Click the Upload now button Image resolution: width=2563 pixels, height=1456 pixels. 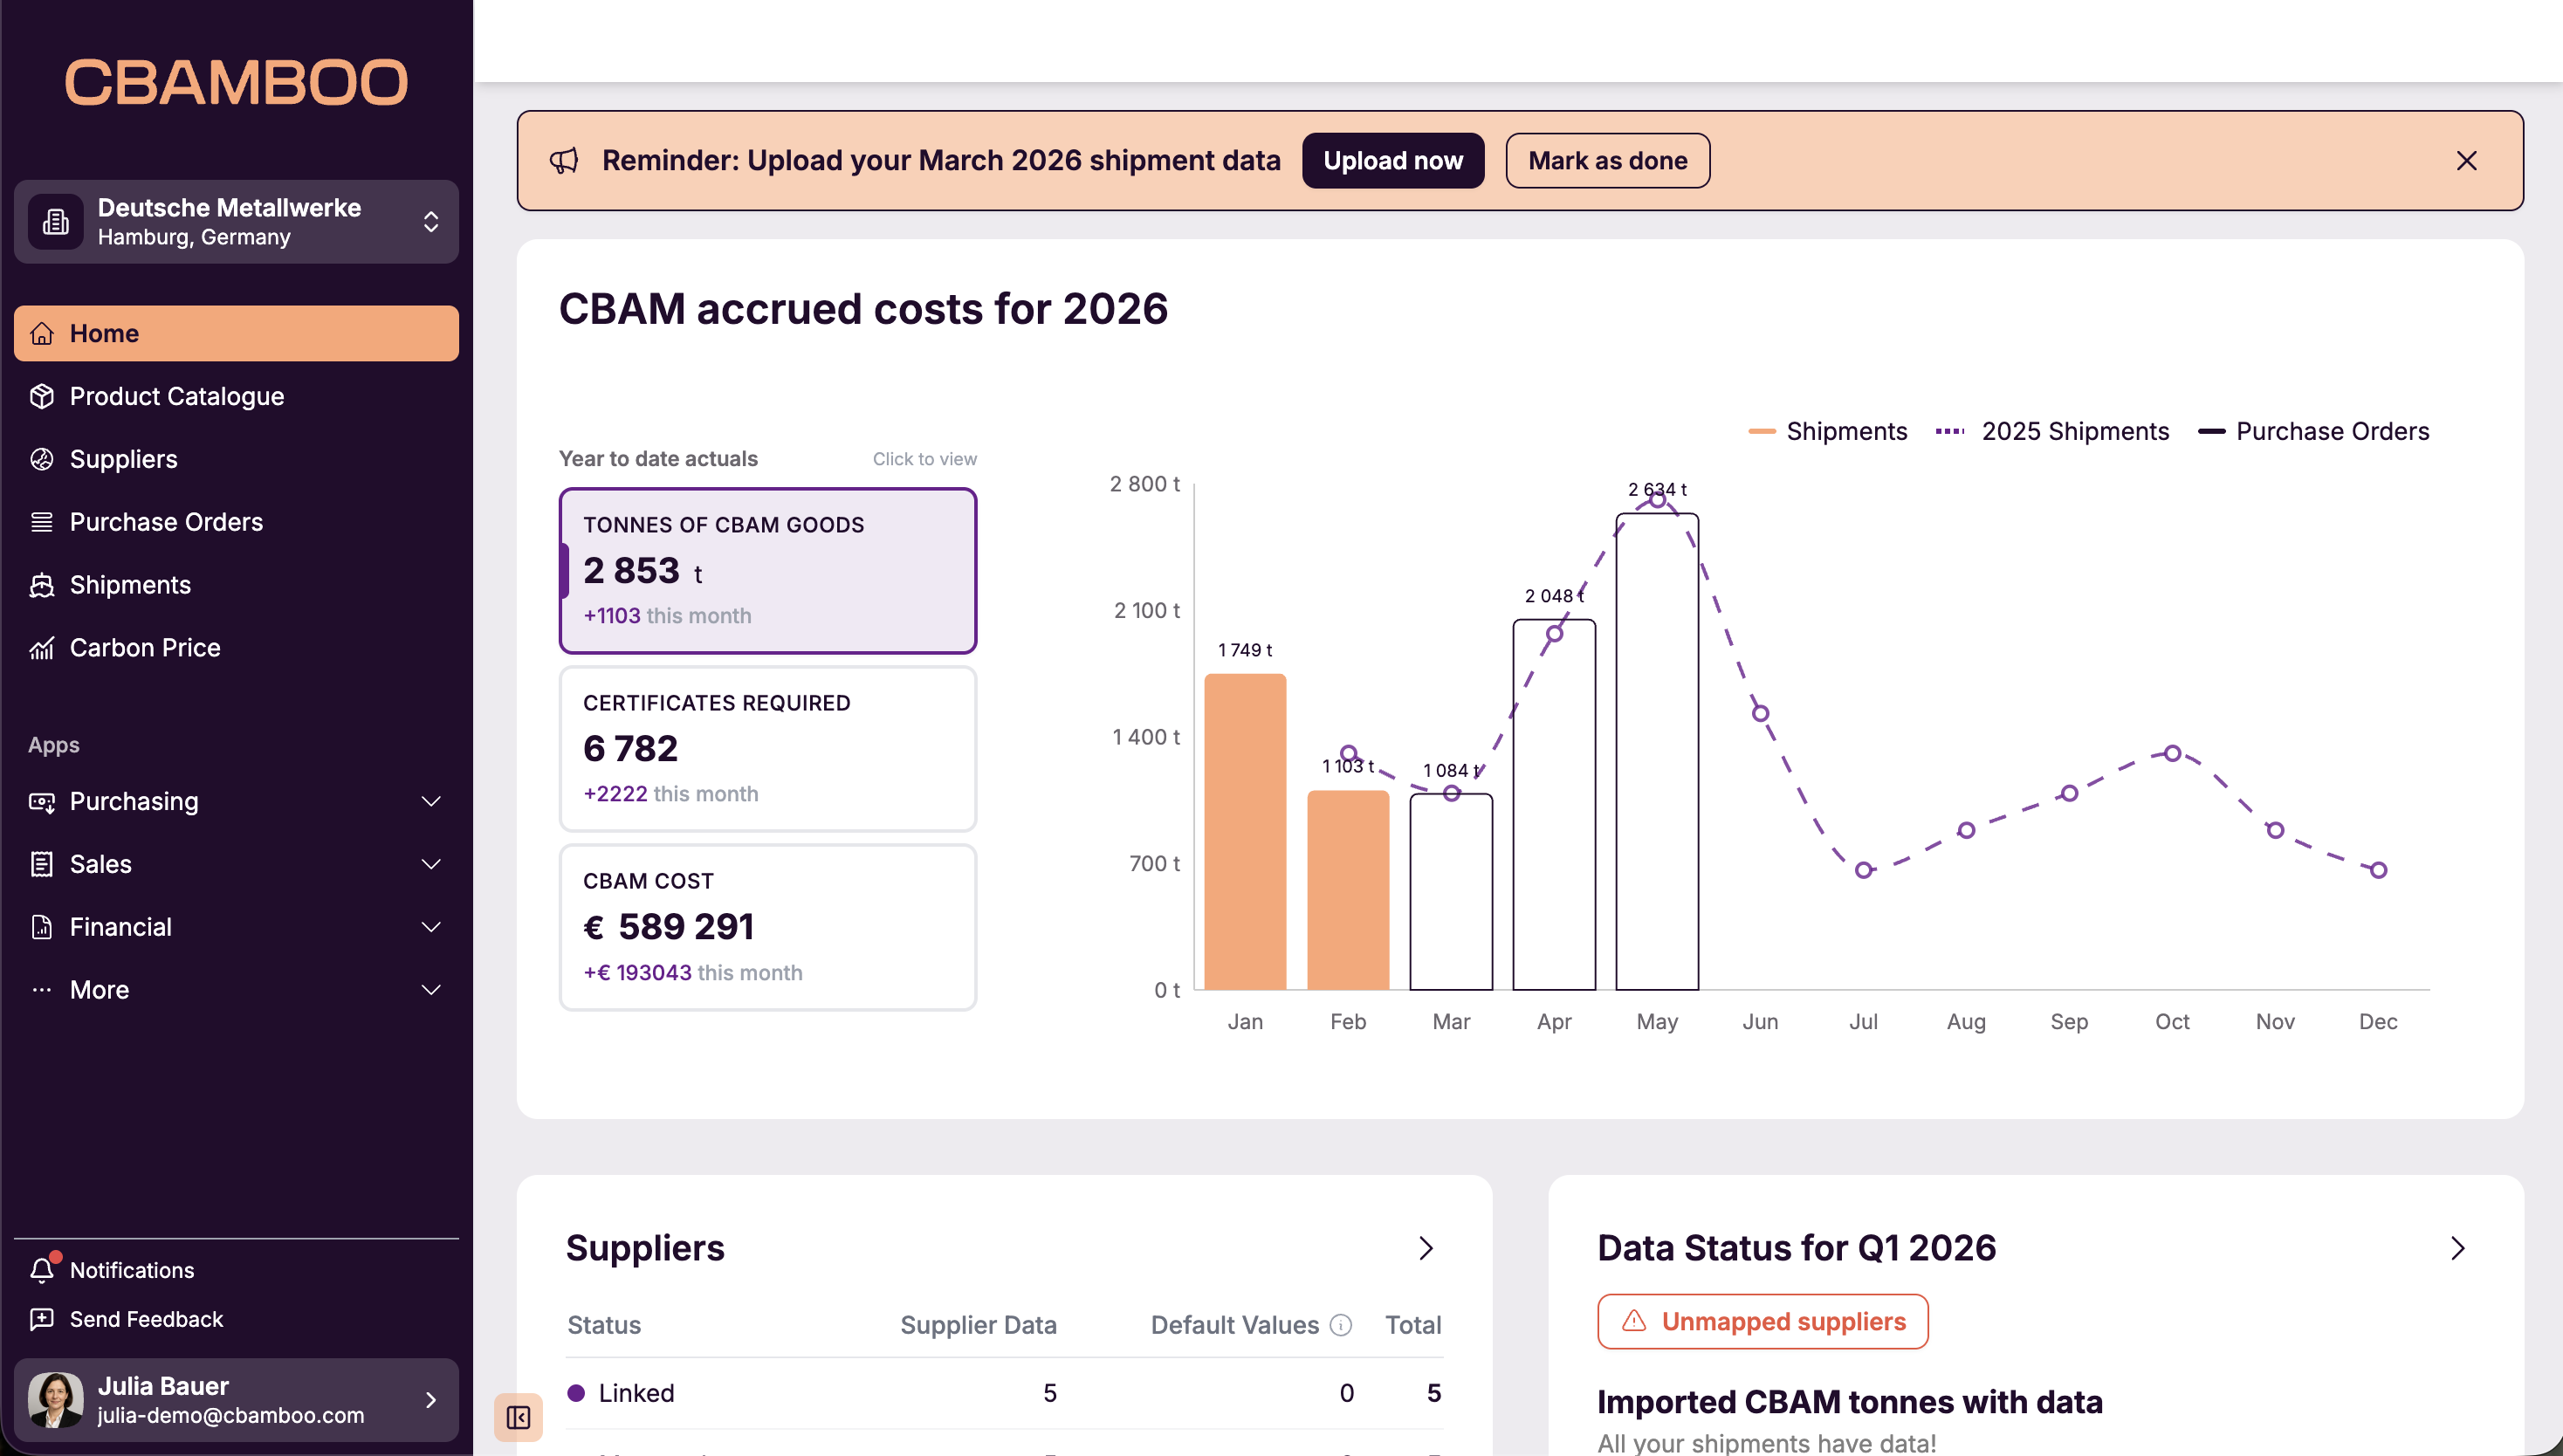[x=1393, y=160]
